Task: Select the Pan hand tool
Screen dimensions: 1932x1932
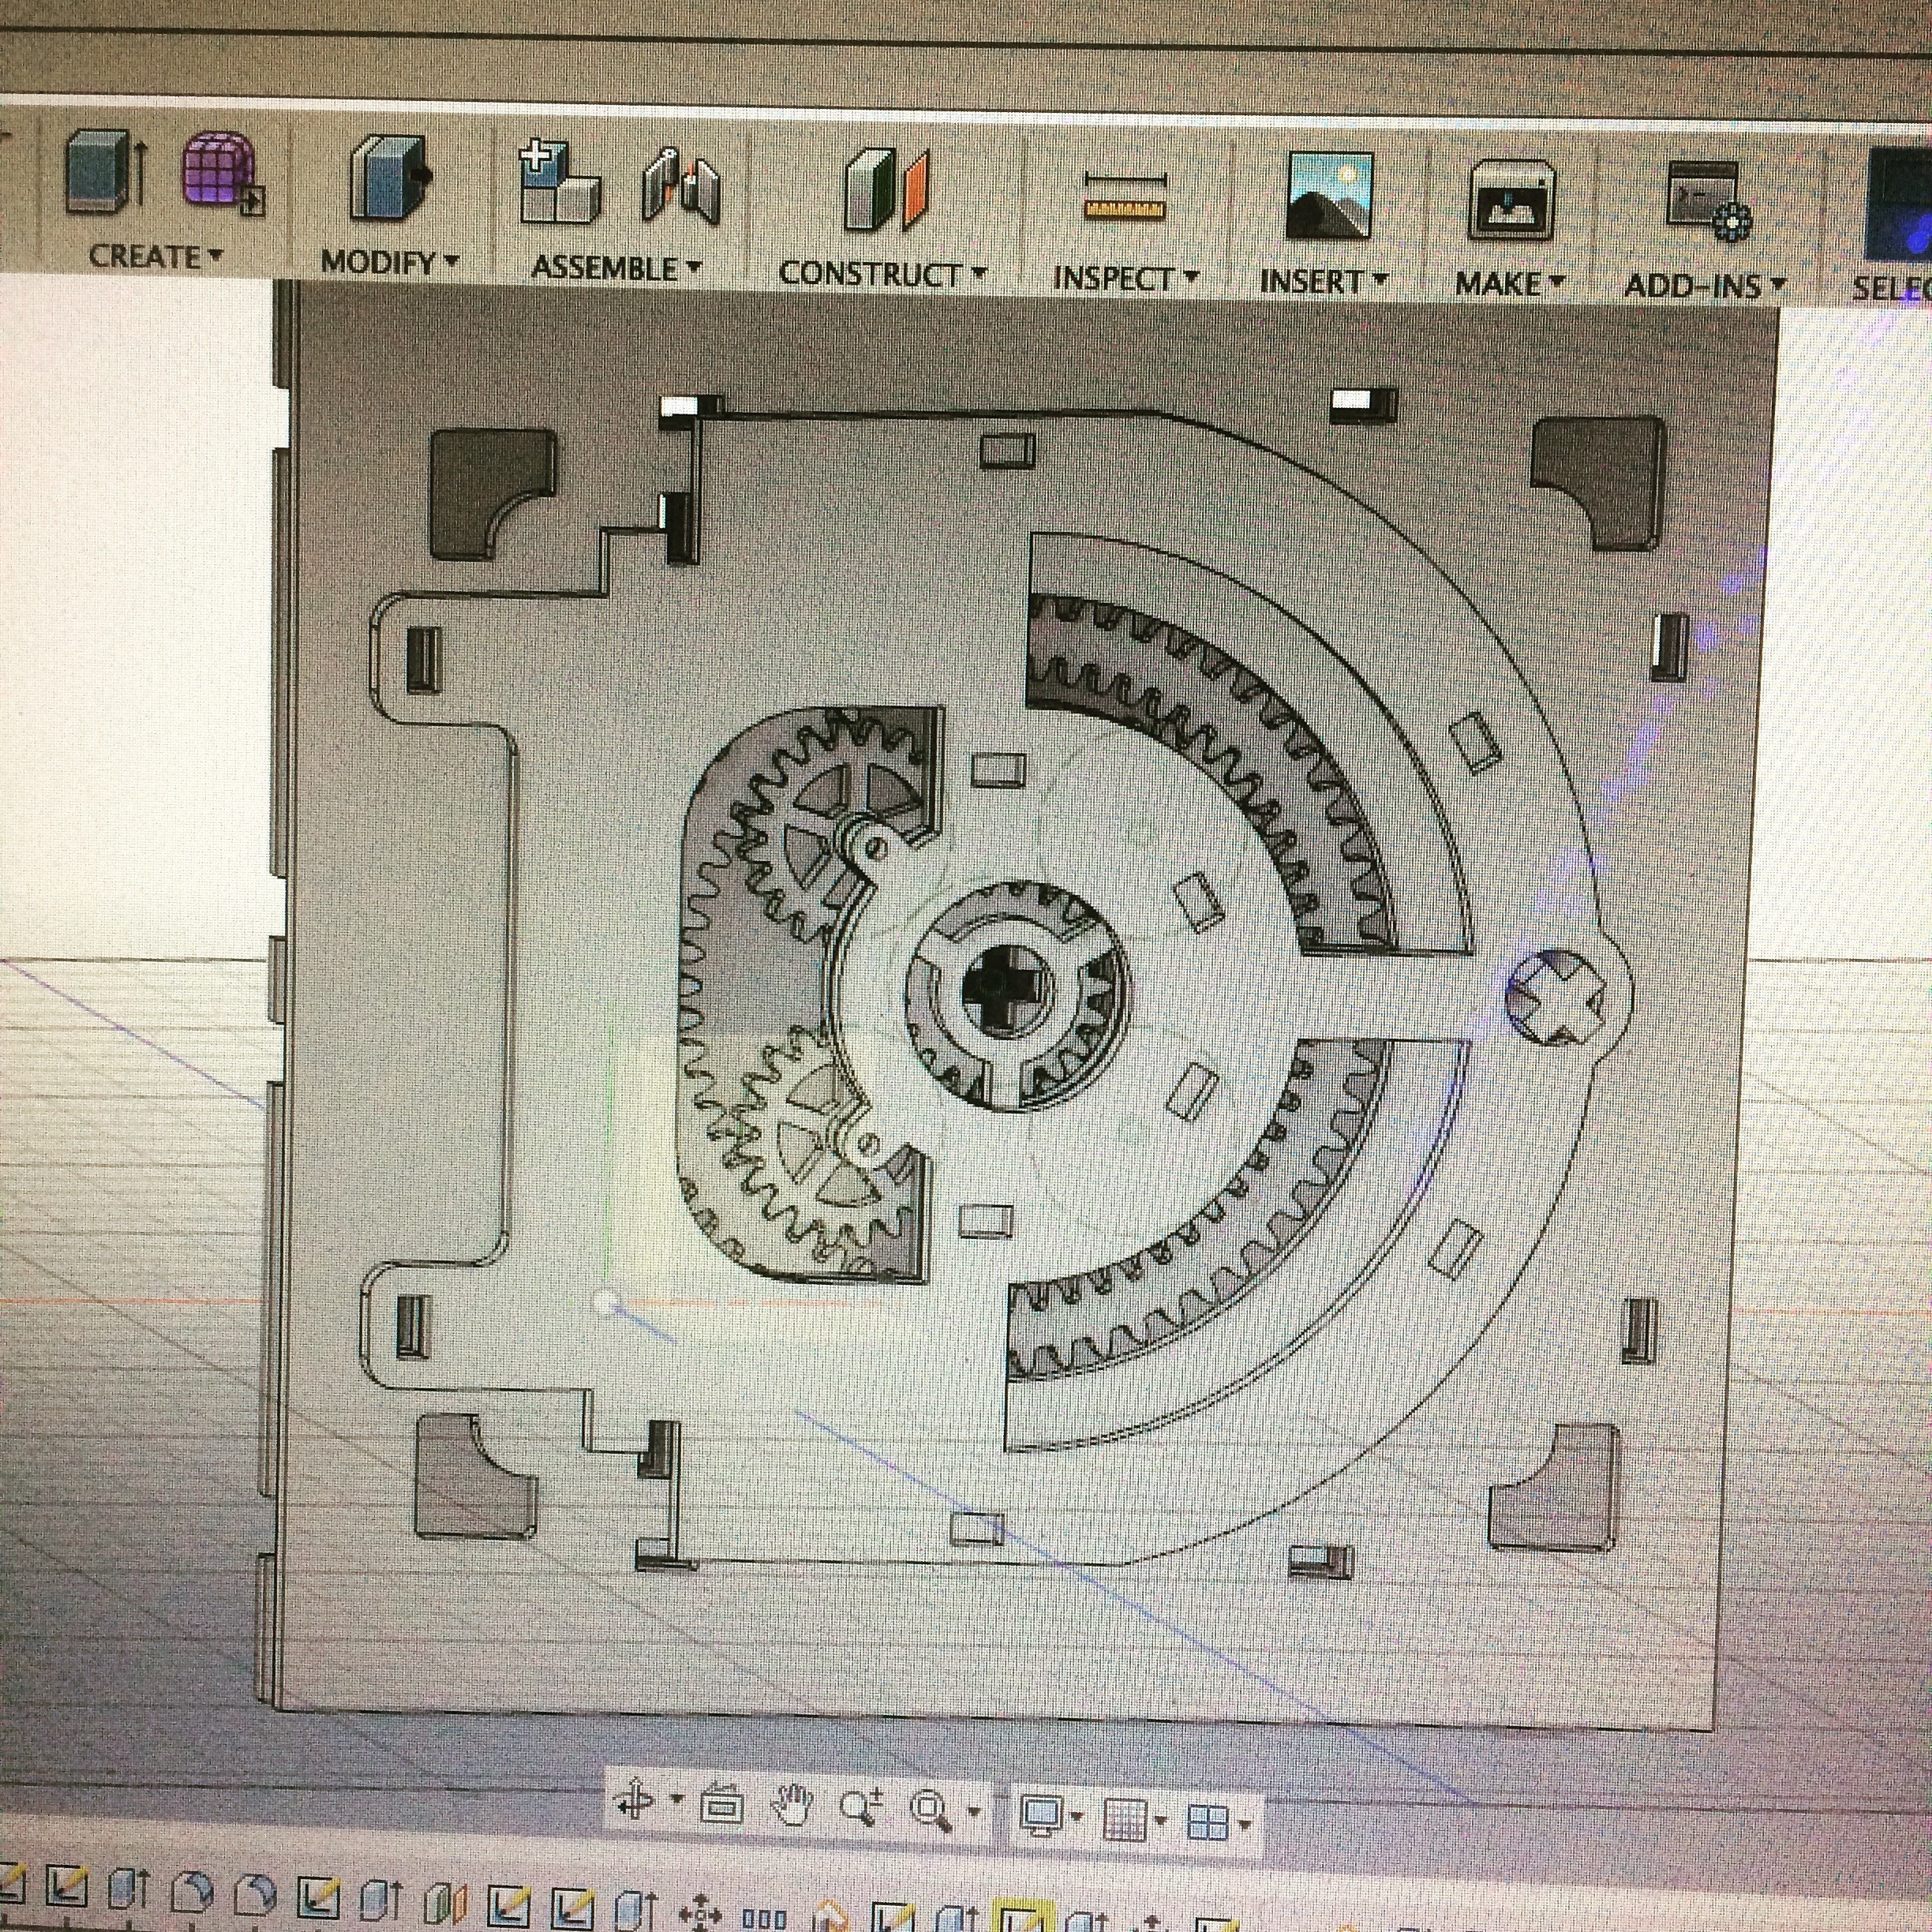Action: [x=791, y=1806]
